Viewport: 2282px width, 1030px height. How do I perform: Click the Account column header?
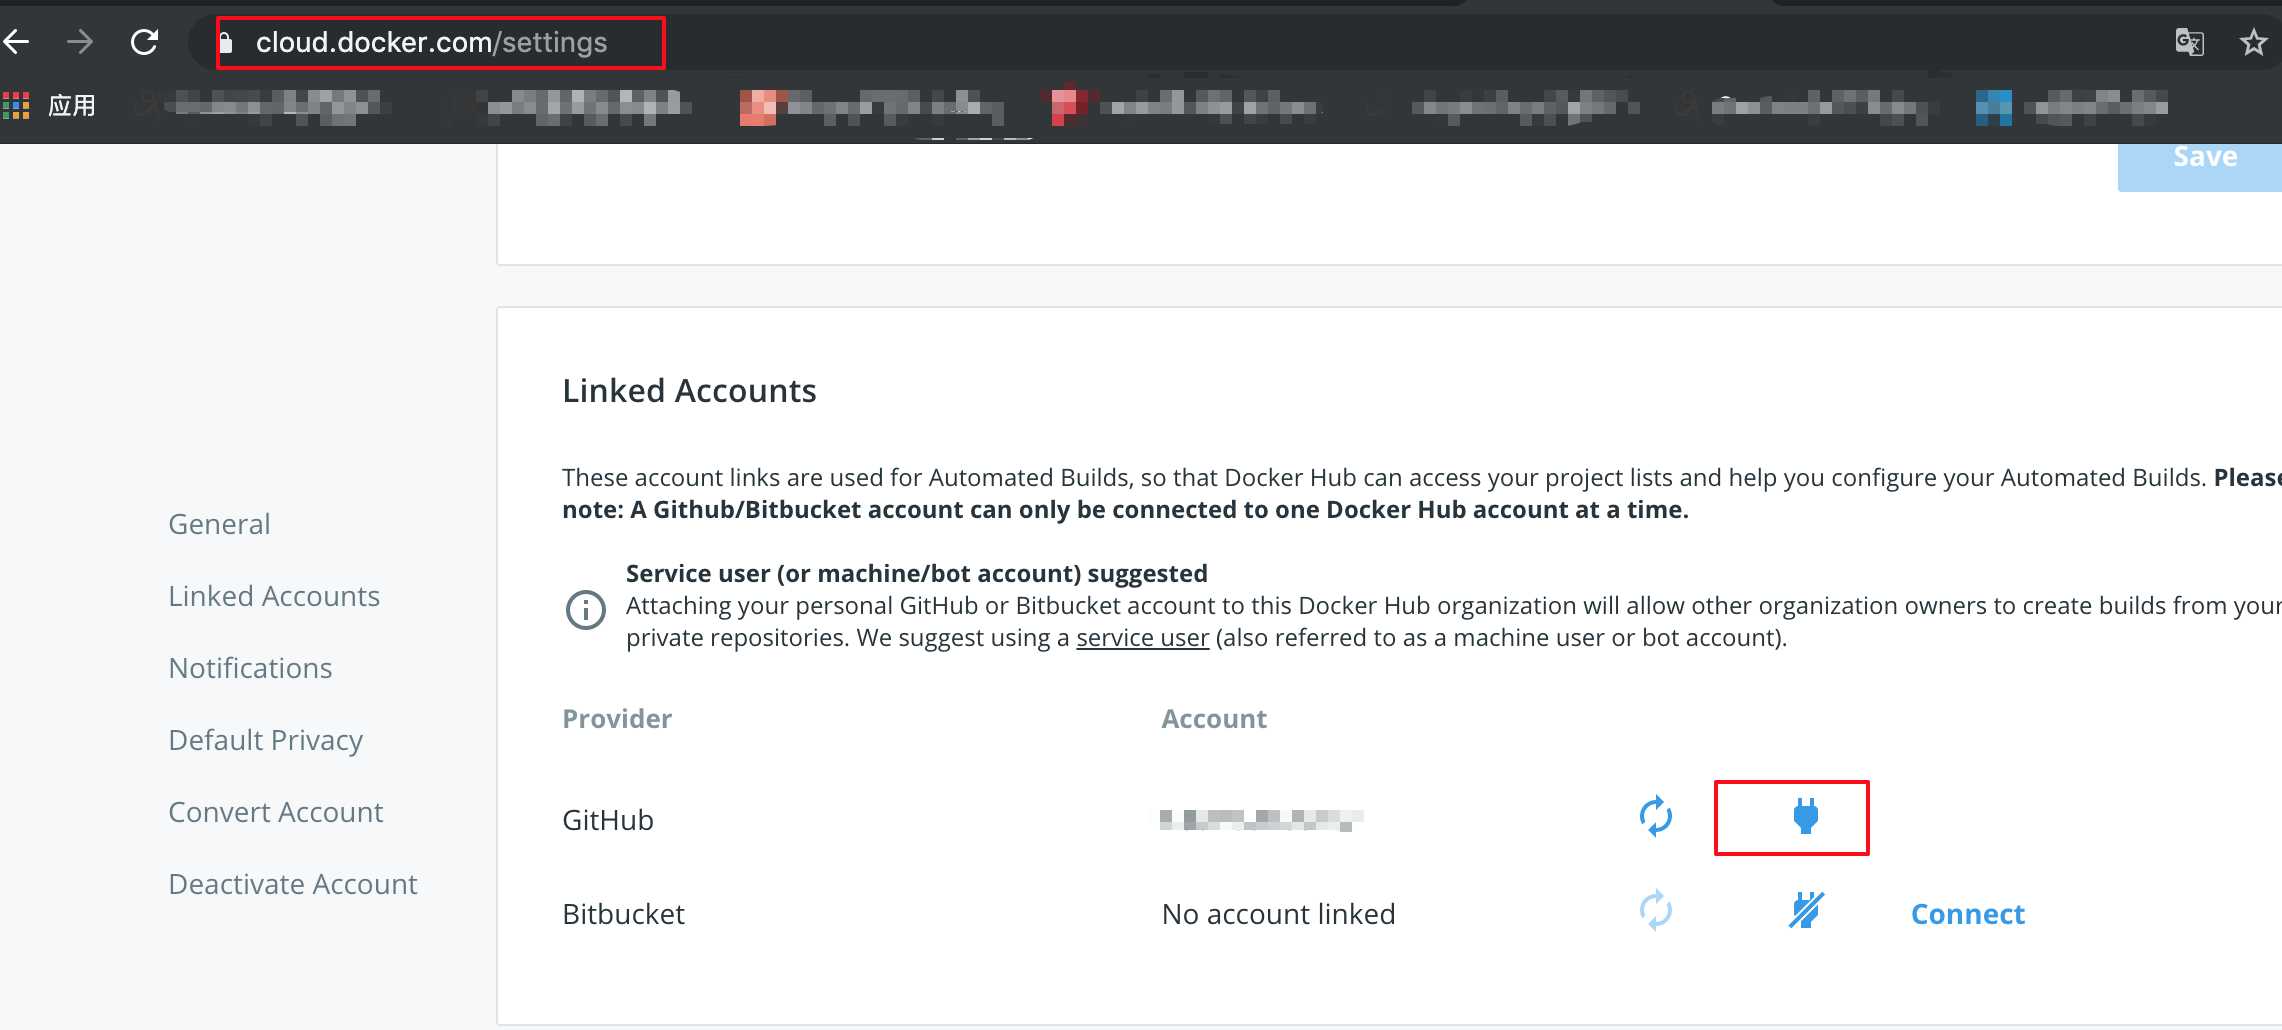[1213, 719]
